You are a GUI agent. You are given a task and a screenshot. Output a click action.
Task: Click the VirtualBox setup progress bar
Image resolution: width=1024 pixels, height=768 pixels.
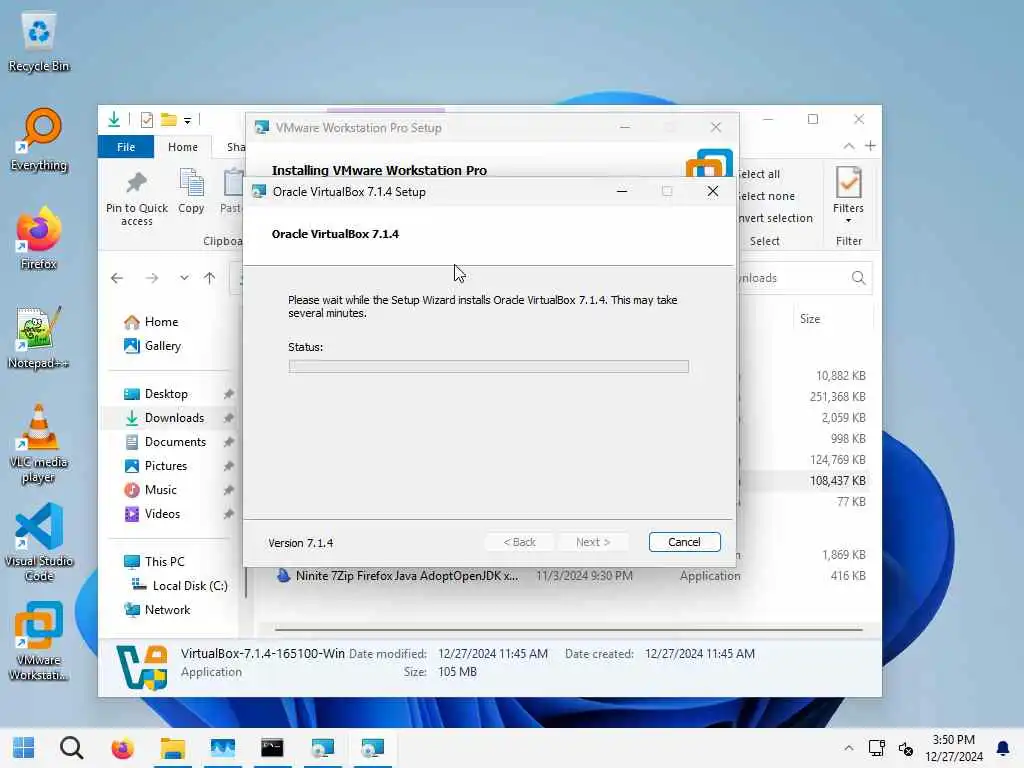(488, 366)
